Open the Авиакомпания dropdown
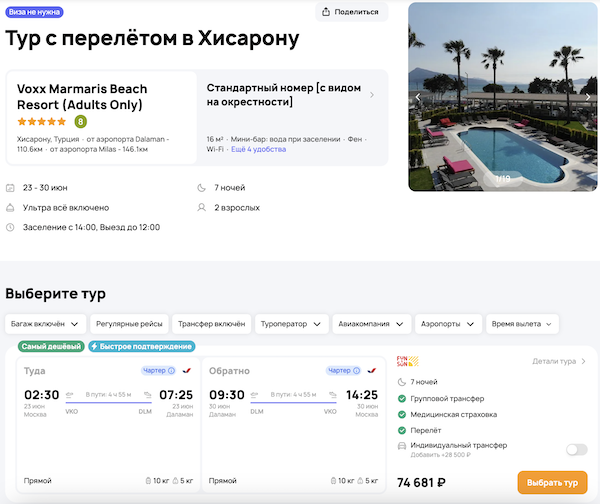The width and height of the screenshot is (600, 504). coord(372,324)
